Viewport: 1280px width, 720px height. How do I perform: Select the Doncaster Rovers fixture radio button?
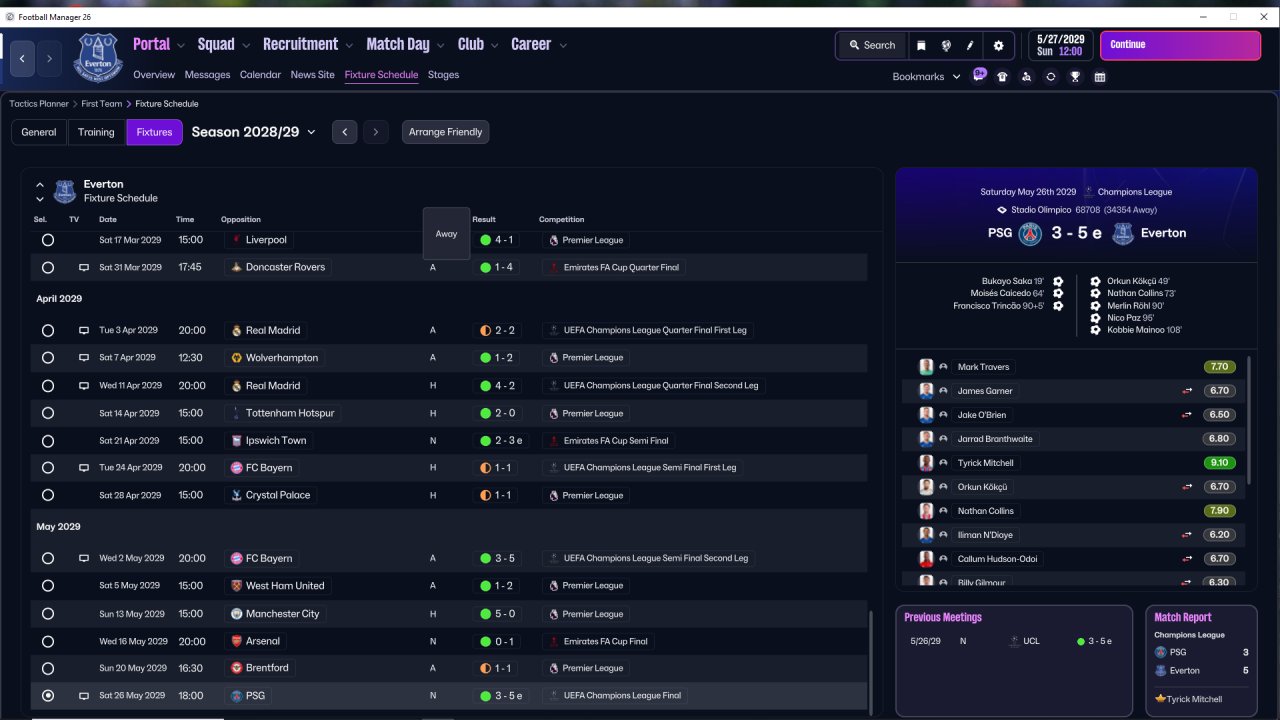click(x=48, y=268)
